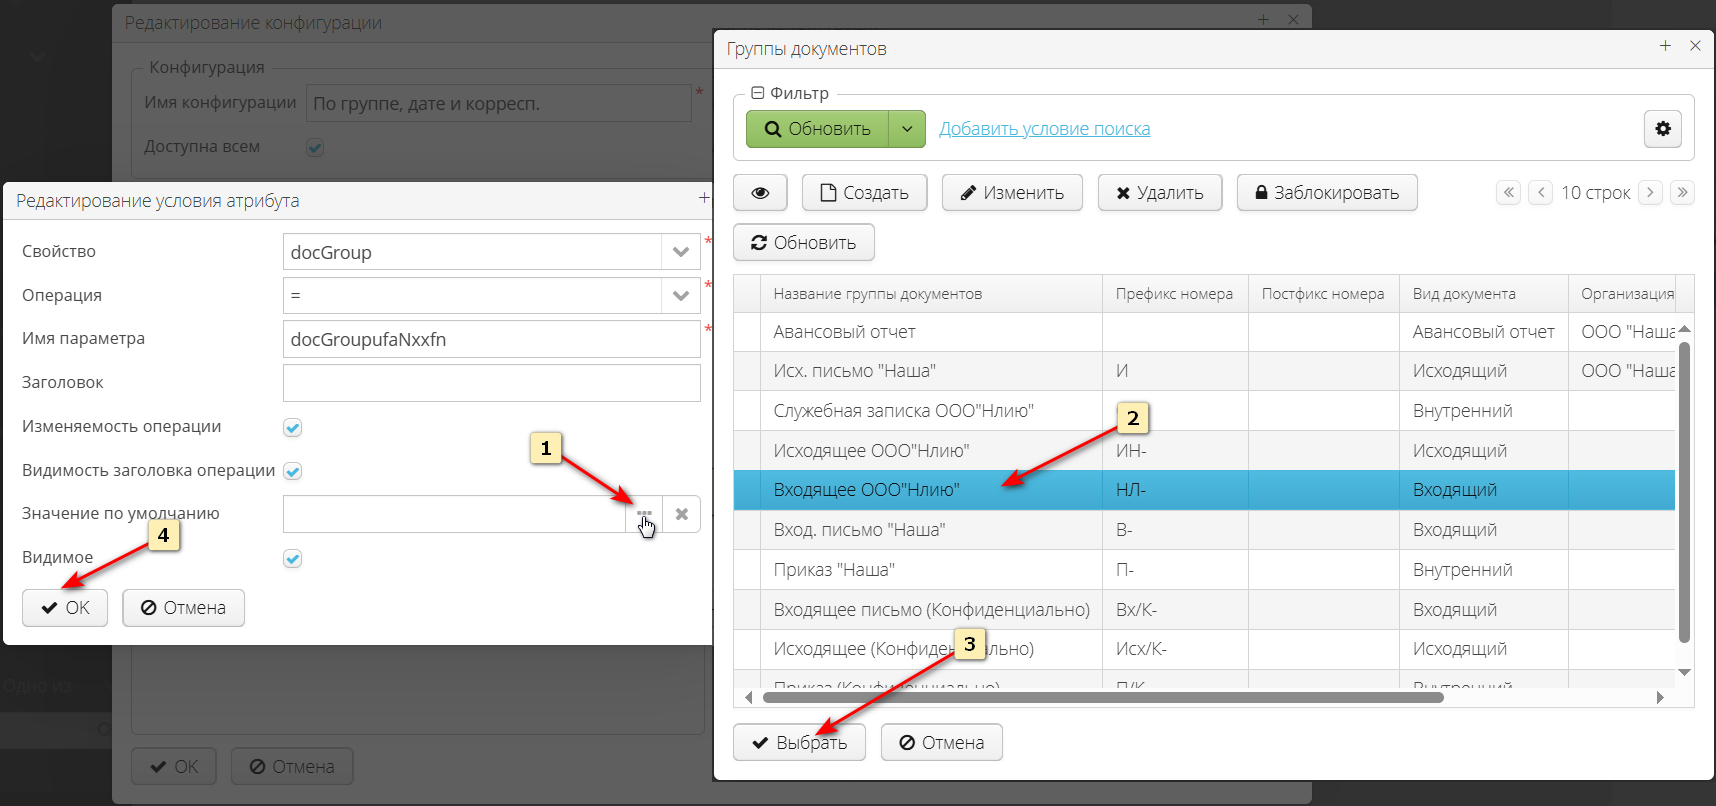Click the scroll-down arrow of the groups table

coord(1684,672)
